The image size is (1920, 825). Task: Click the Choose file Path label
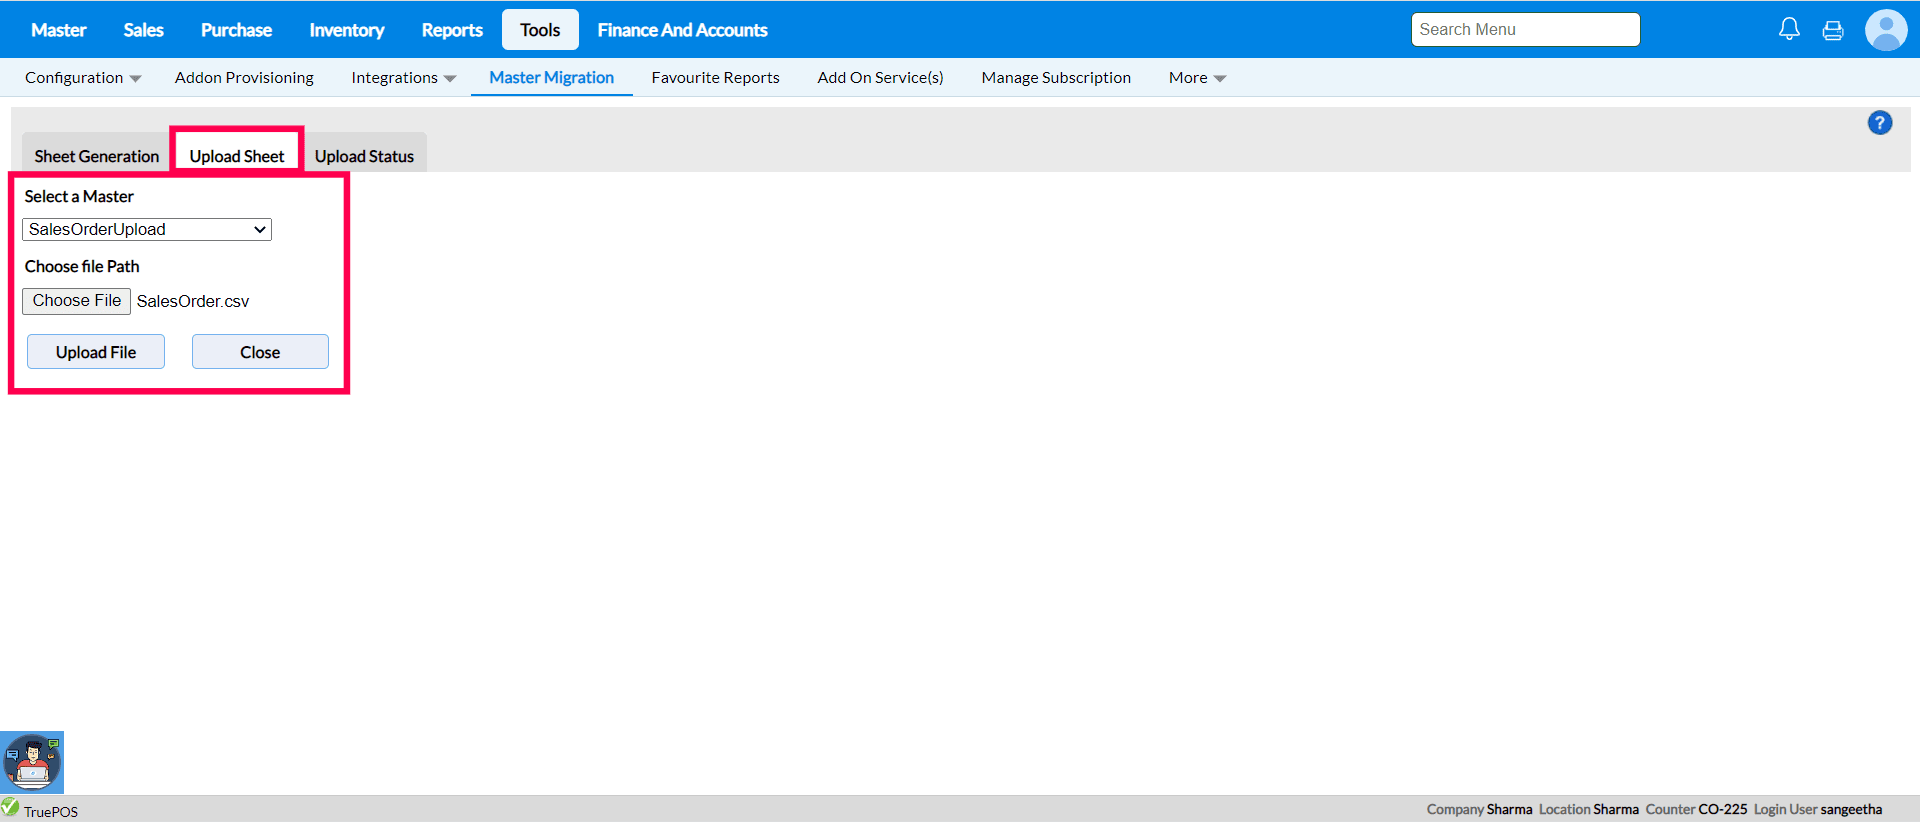82,267
